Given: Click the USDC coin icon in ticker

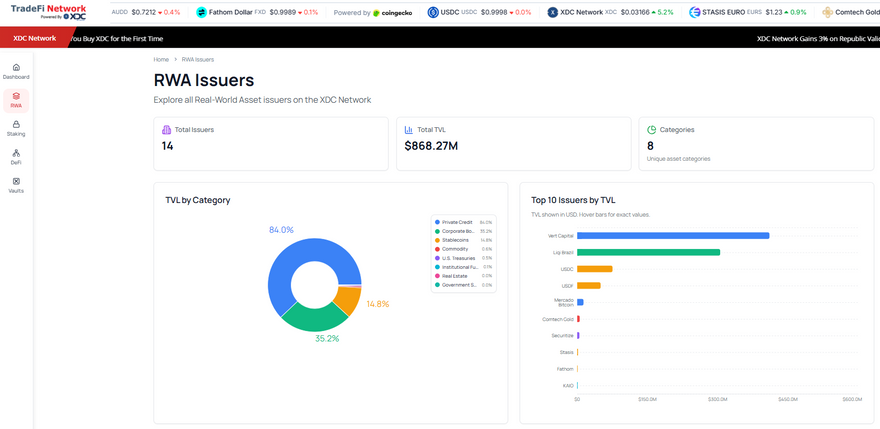Looking at the screenshot, I should pyautogui.click(x=433, y=12).
